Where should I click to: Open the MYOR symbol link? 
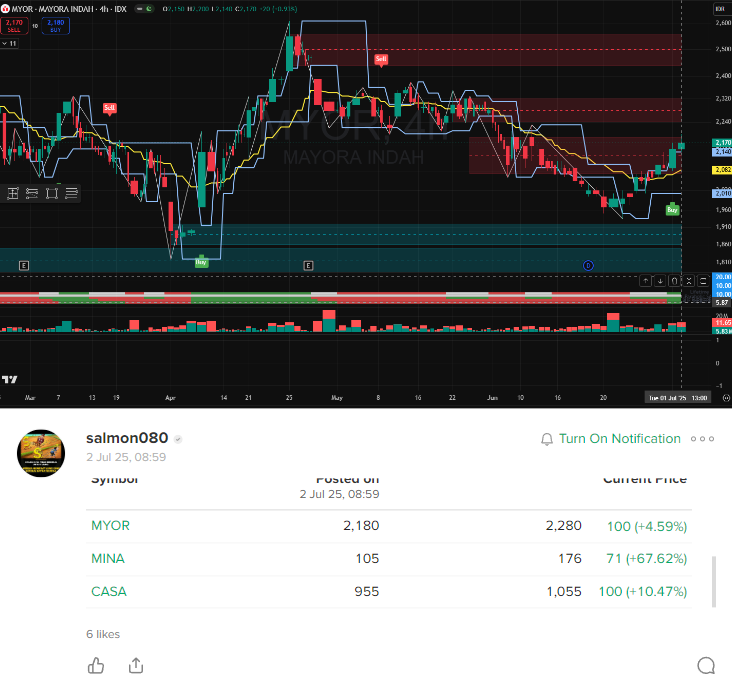click(x=110, y=525)
